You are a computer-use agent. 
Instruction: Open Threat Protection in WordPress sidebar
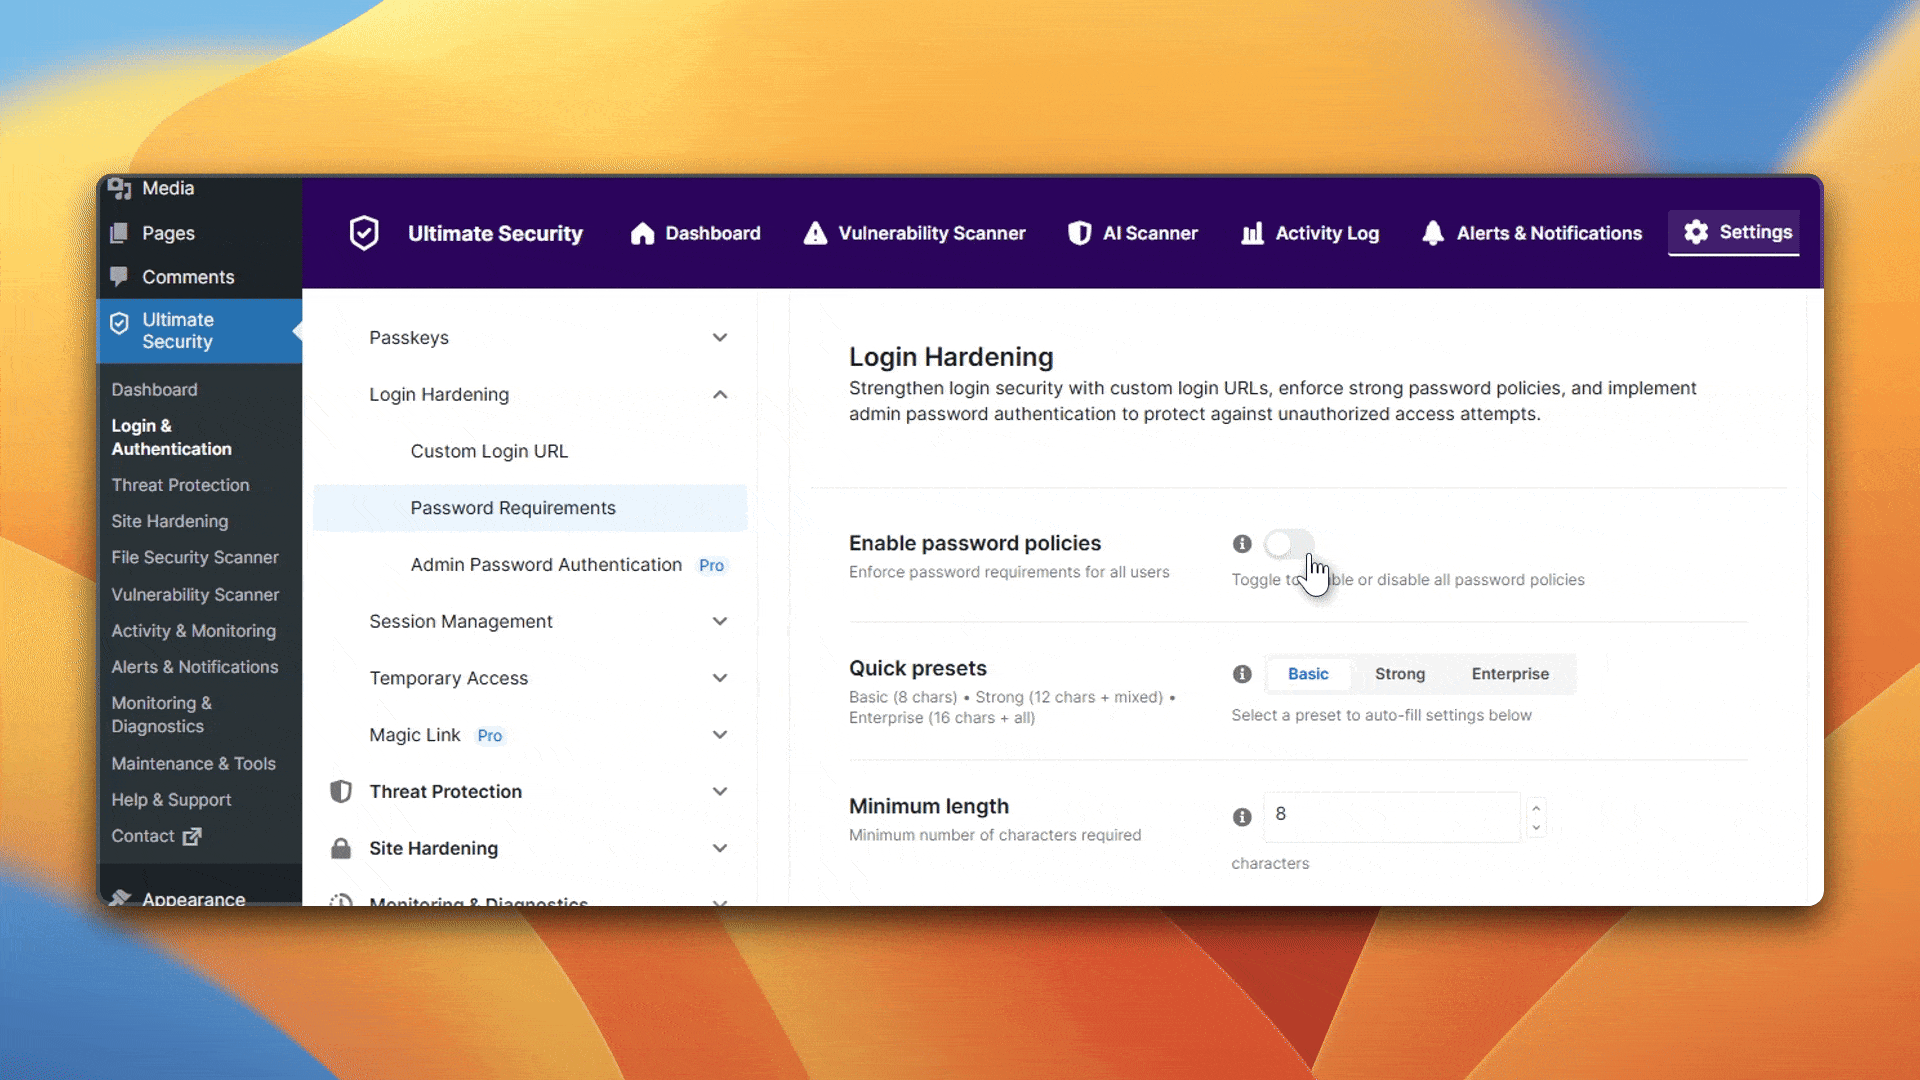coord(180,485)
